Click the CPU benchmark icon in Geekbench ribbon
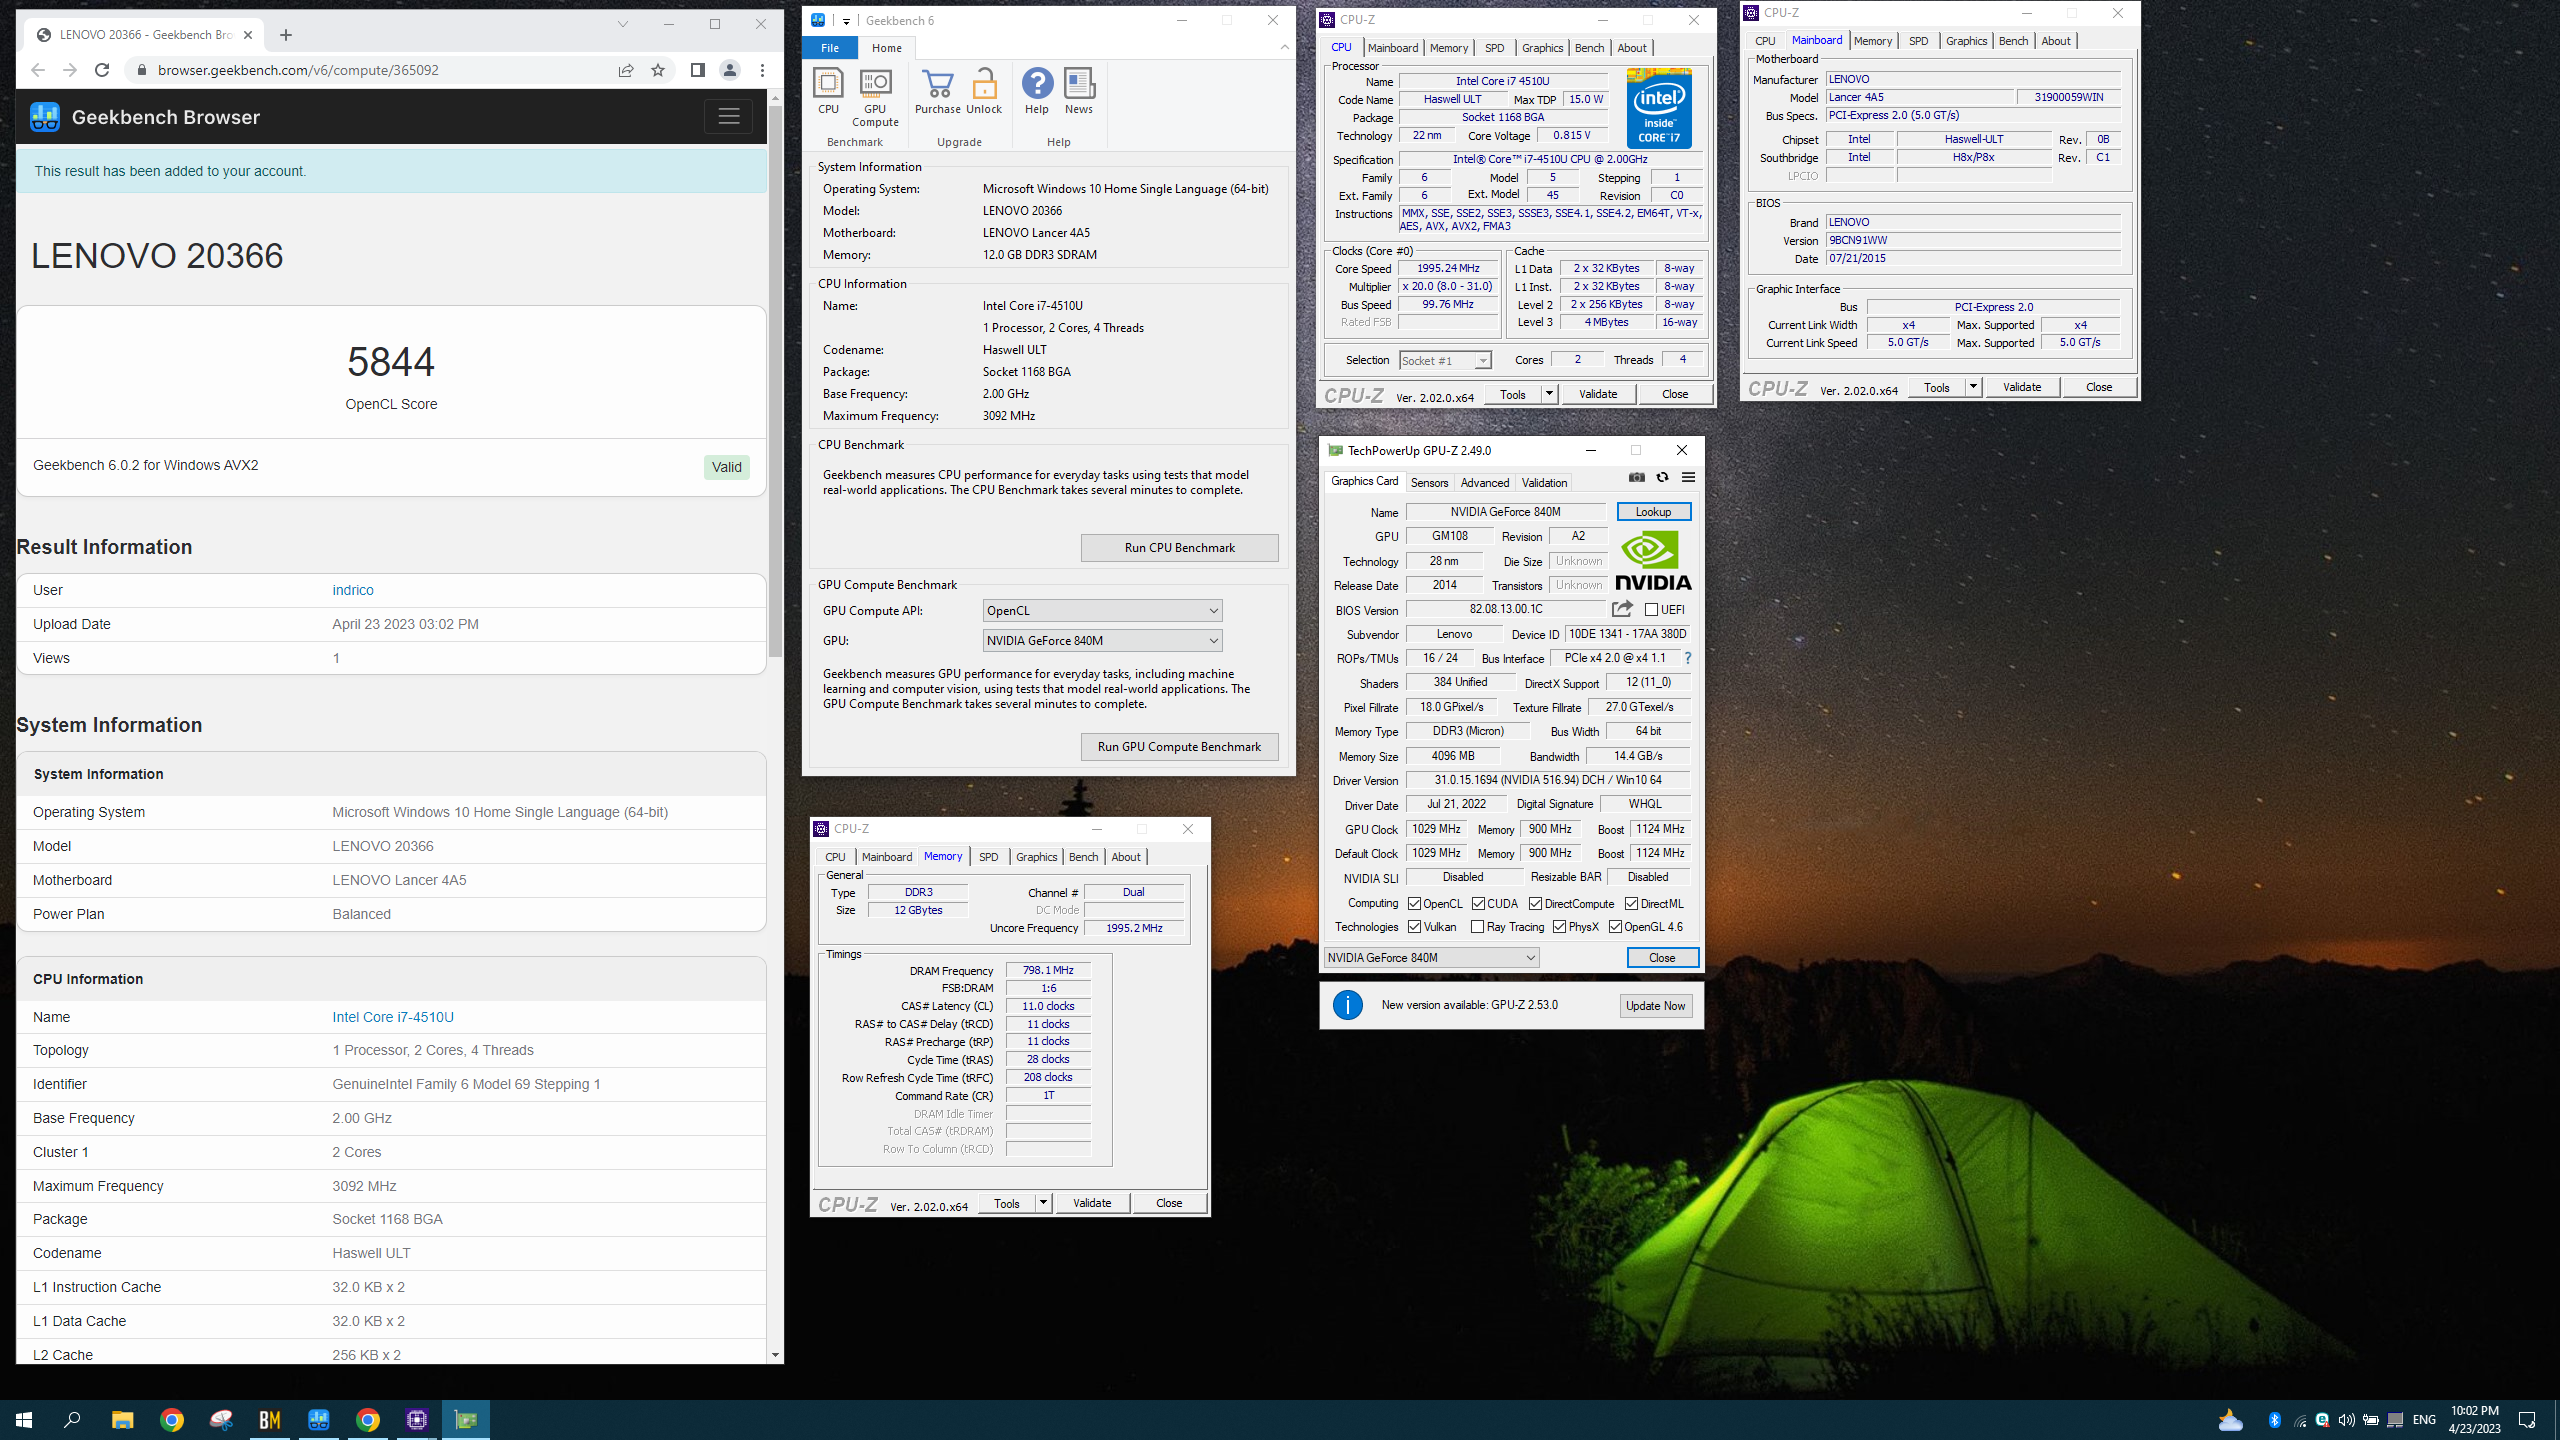This screenshot has height=1440, width=2560. pyautogui.click(x=828, y=92)
